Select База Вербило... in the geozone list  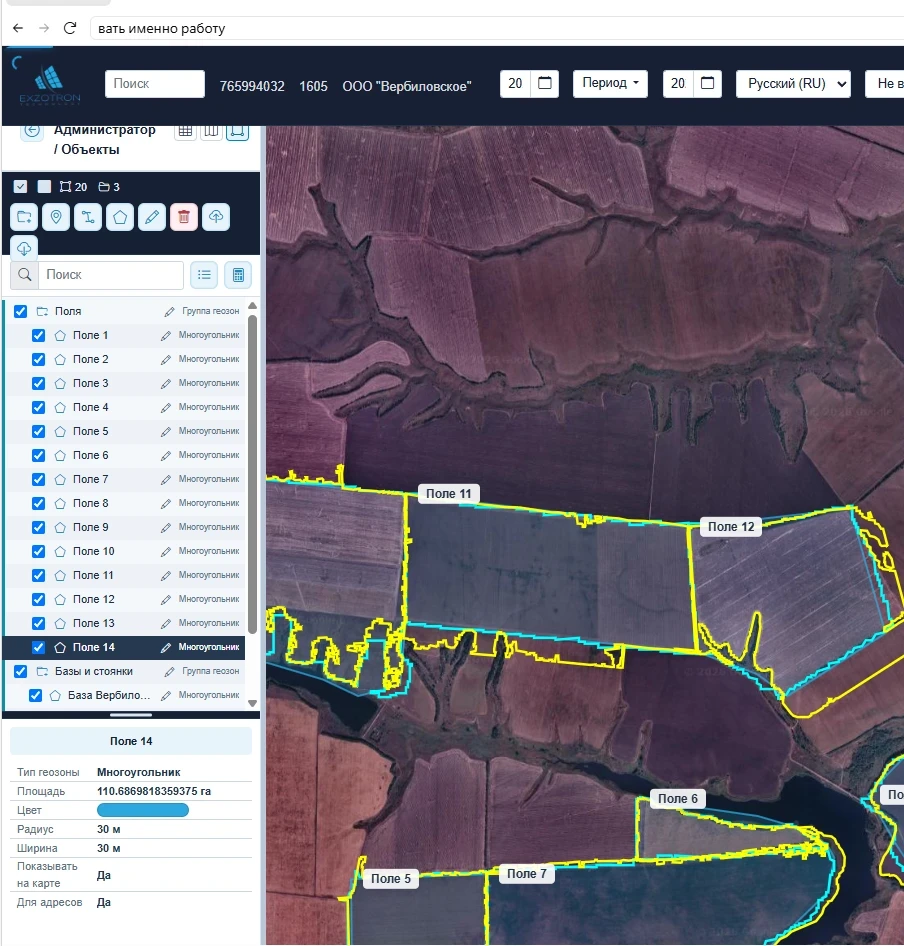click(x=125, y=696)
